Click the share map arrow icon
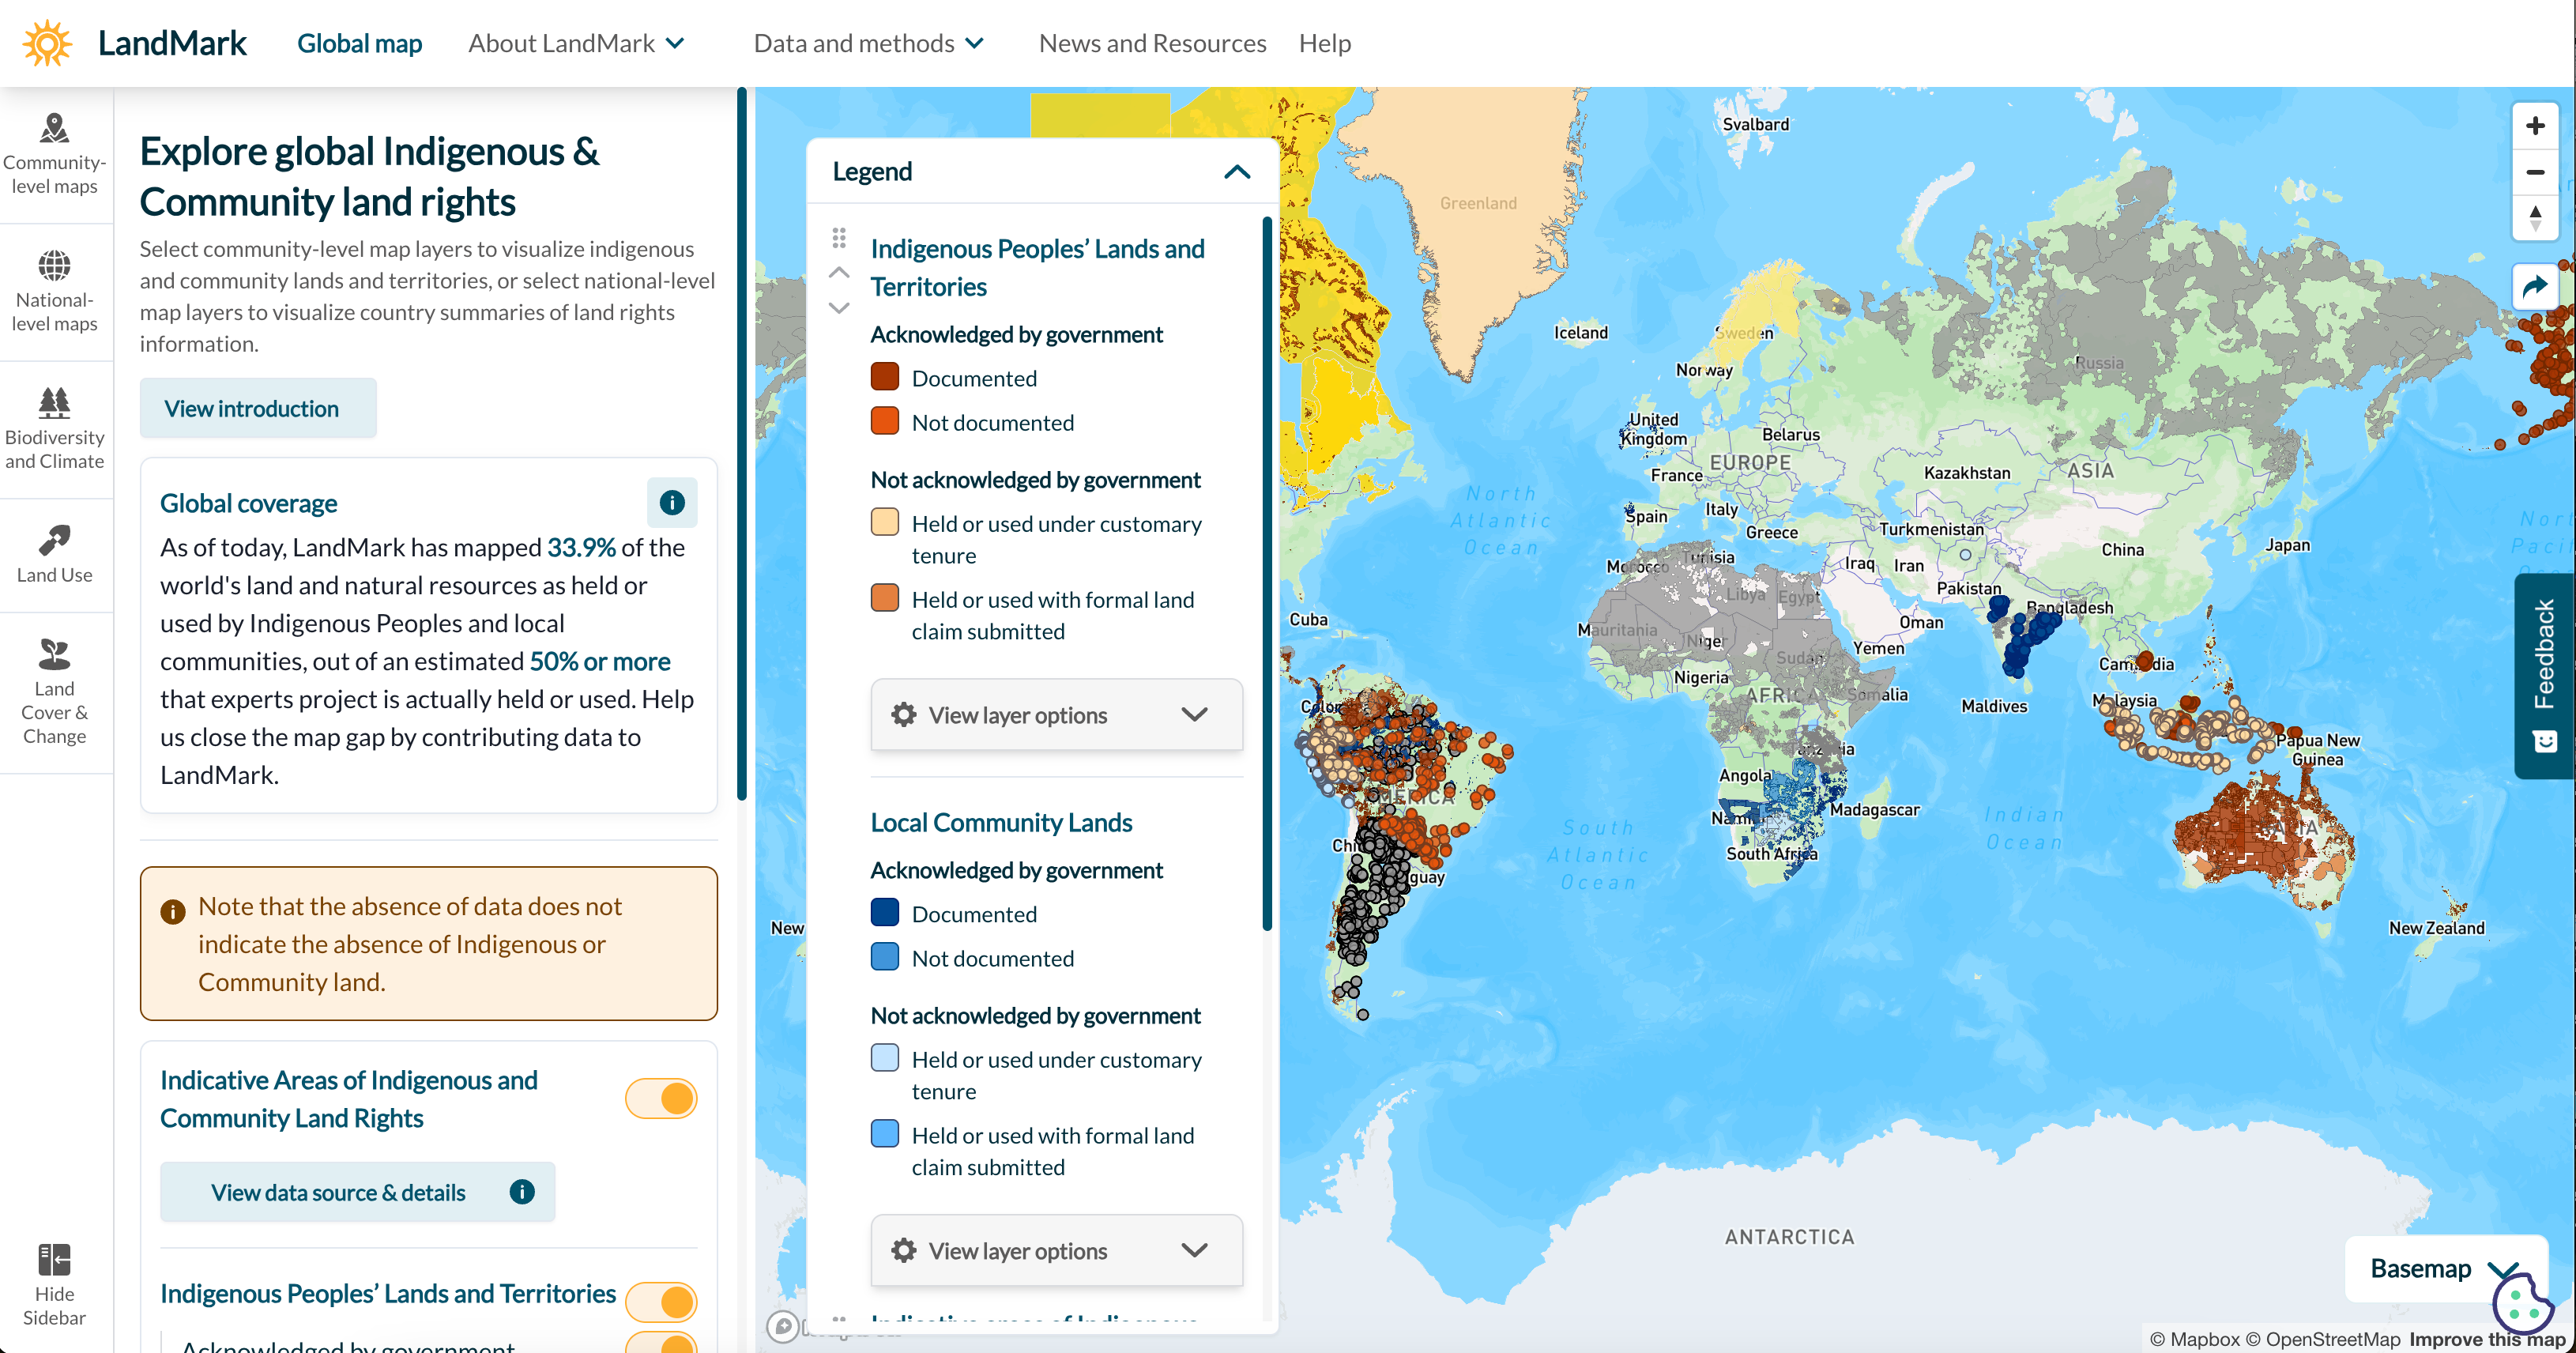The height and width of the screenshot is (1353, 2576). coord(2535,287)
